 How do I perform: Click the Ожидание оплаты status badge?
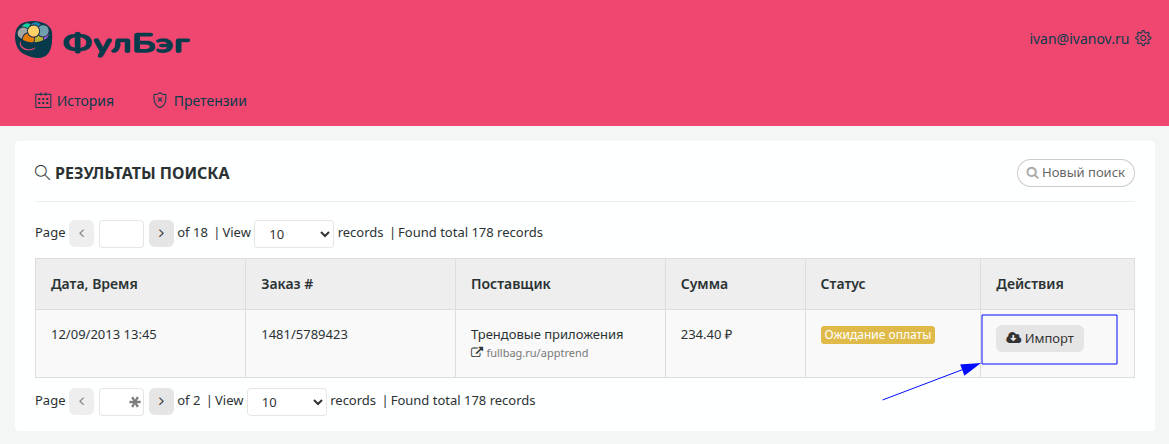point(878,335)
